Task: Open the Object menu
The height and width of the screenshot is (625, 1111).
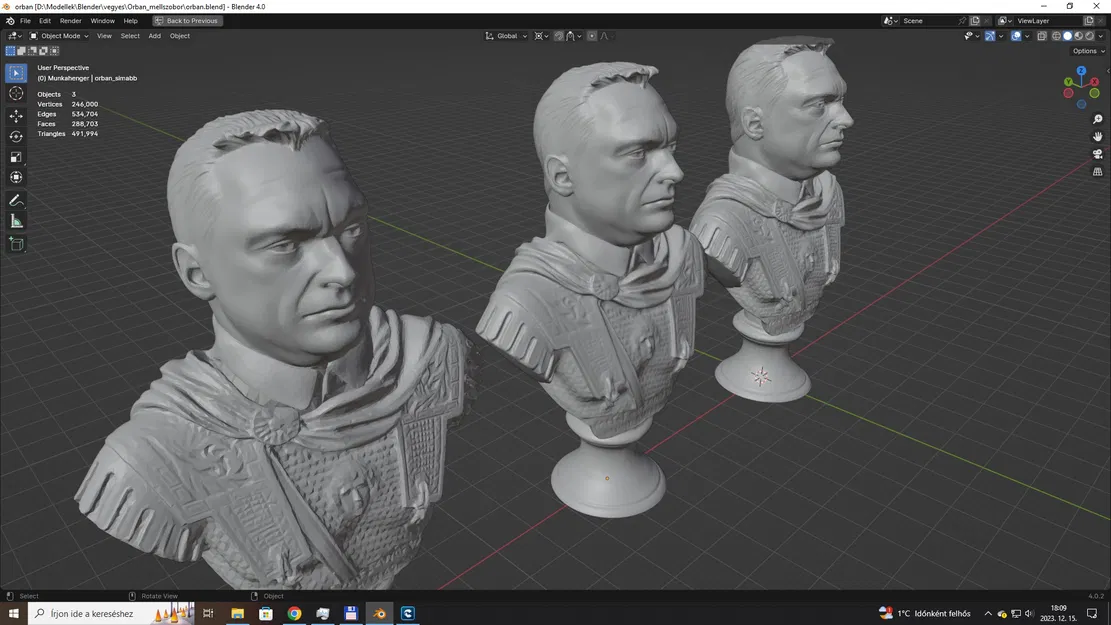Action: (180, 36)
